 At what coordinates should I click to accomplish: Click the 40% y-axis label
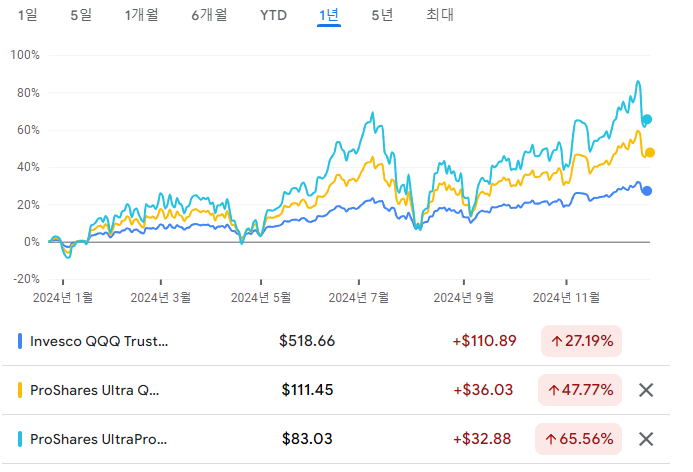[28, 167]
